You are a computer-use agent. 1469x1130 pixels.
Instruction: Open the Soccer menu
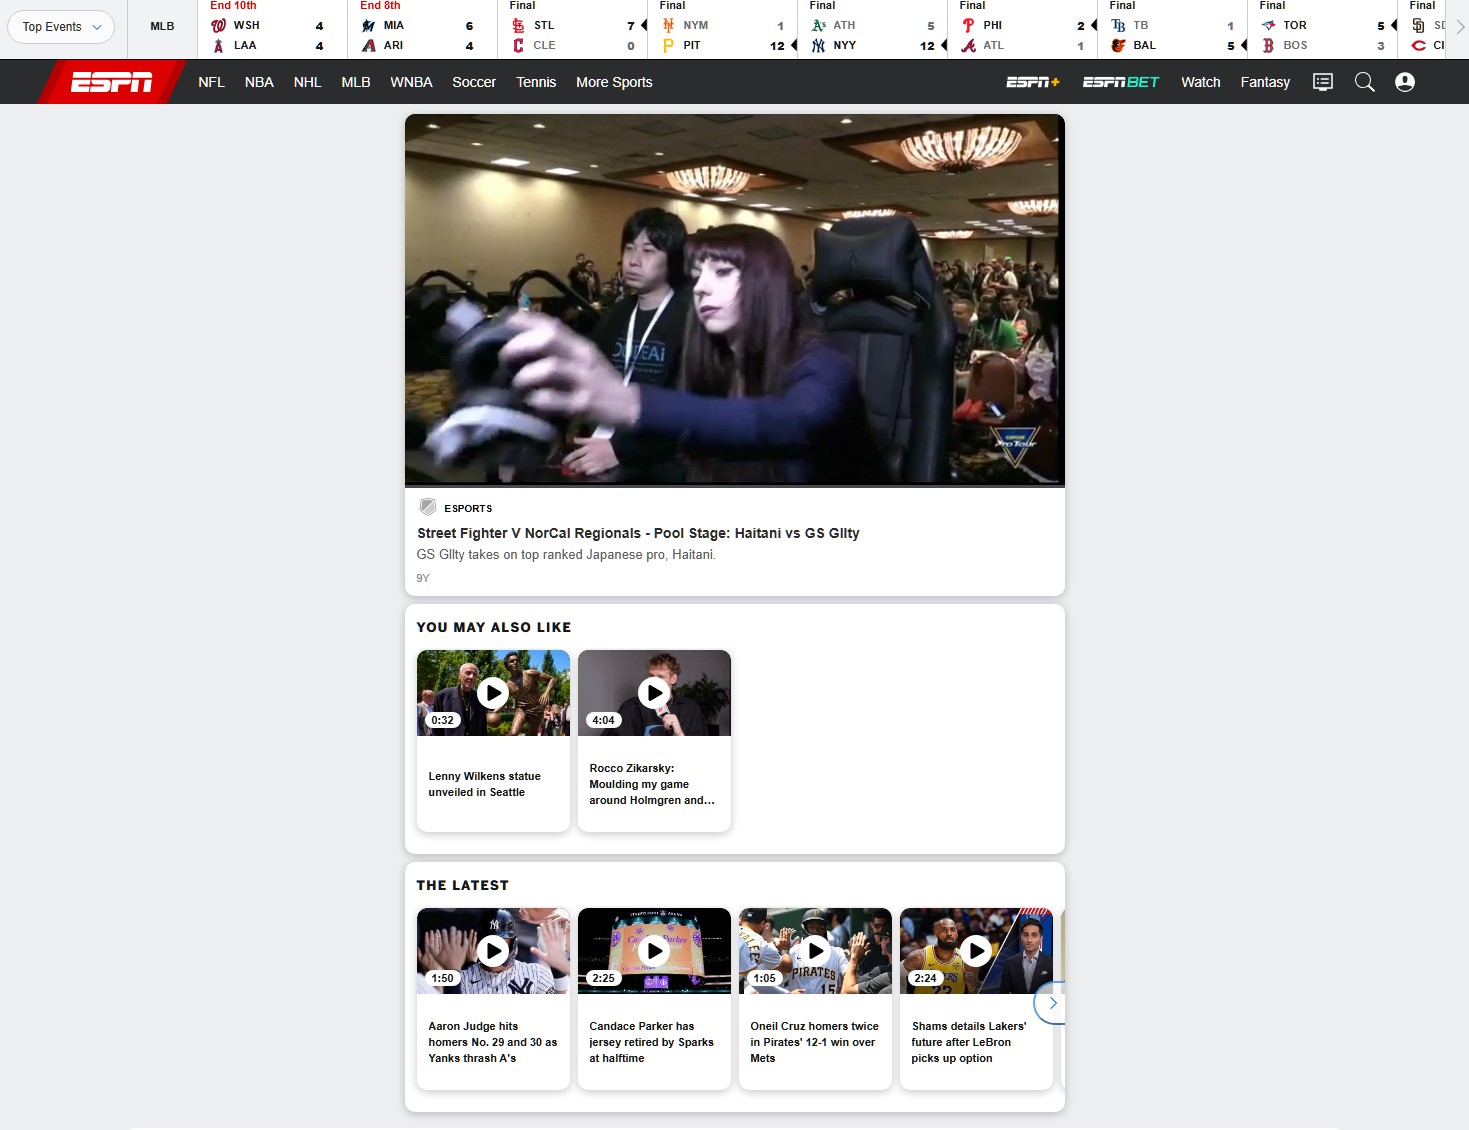pos(474,82)
